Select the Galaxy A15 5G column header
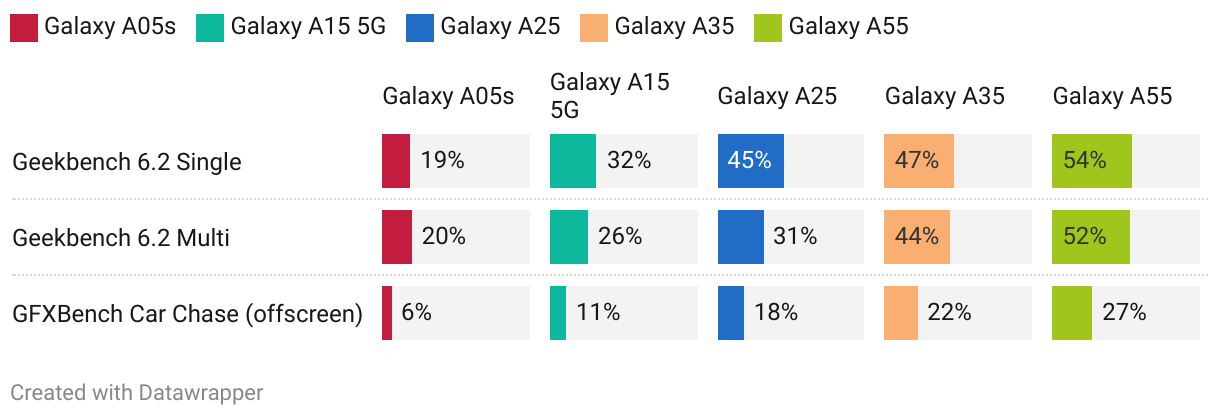 pos(609,96)
